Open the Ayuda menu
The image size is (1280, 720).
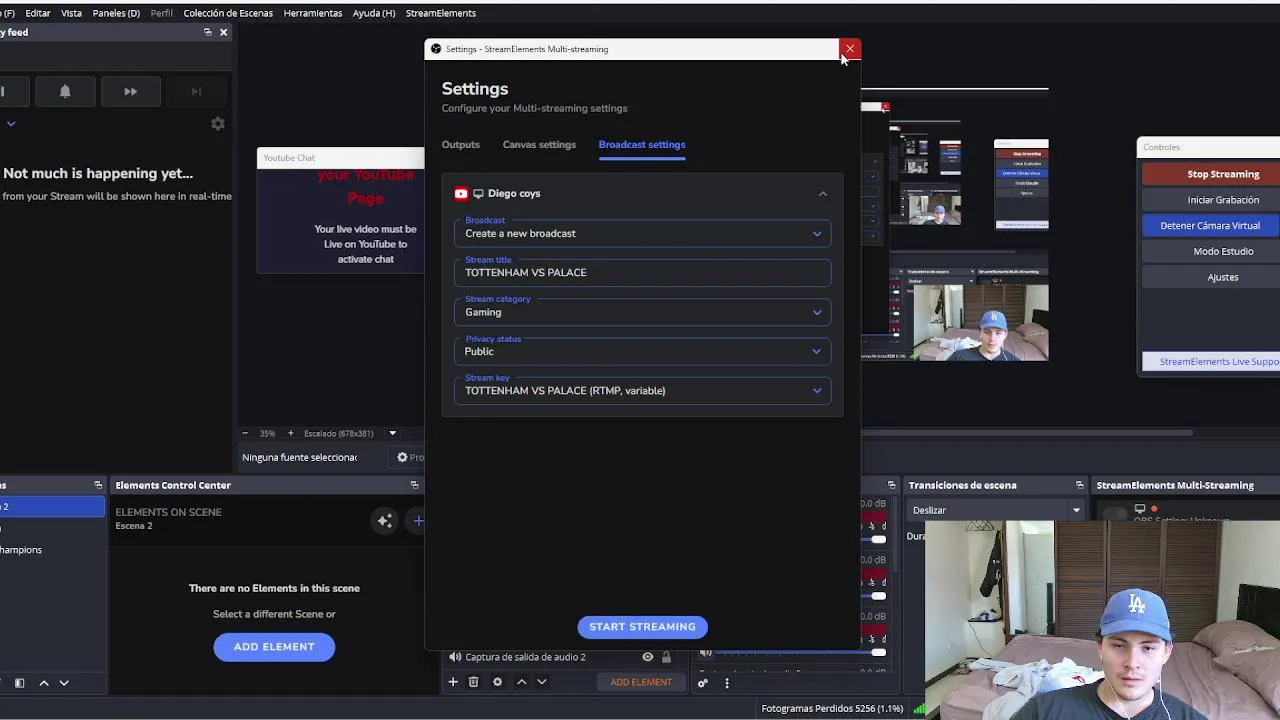pos(374,13)
